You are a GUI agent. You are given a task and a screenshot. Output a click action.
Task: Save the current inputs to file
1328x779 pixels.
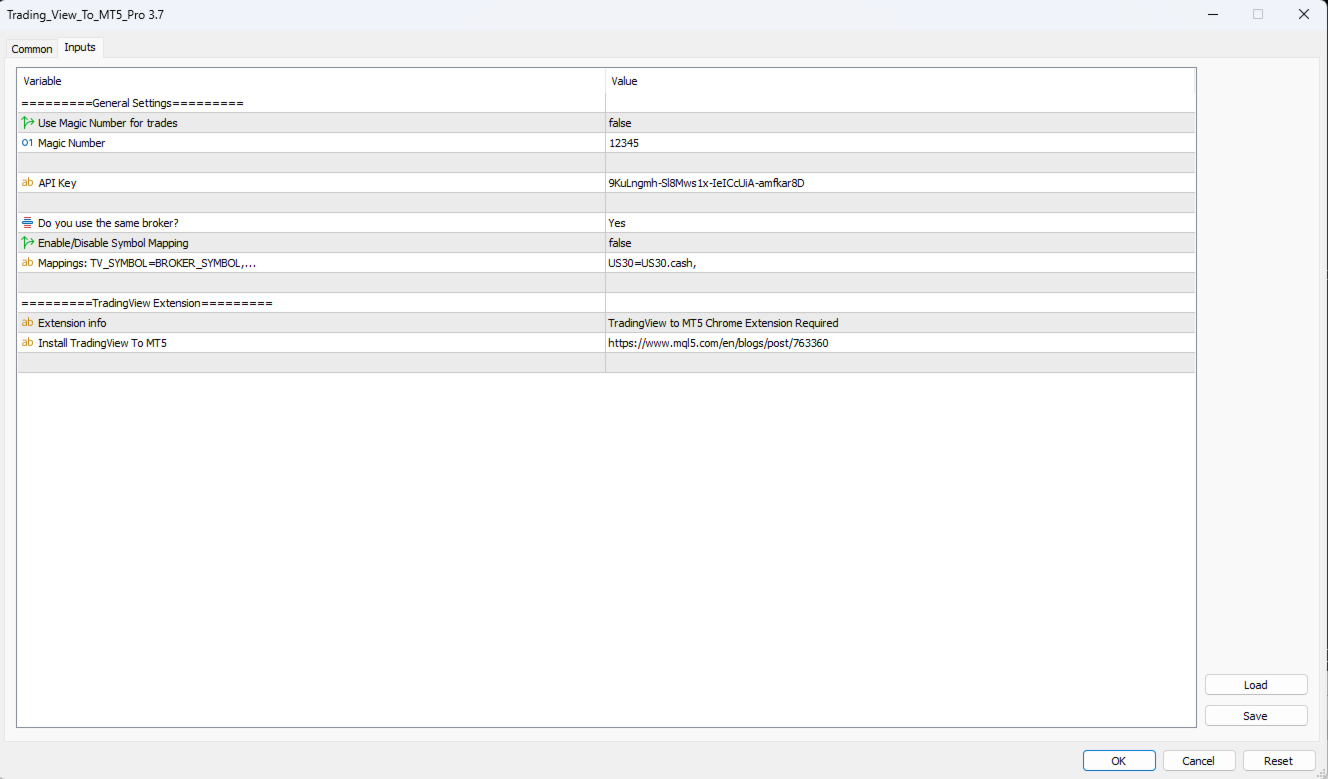tap(1256, 716)
